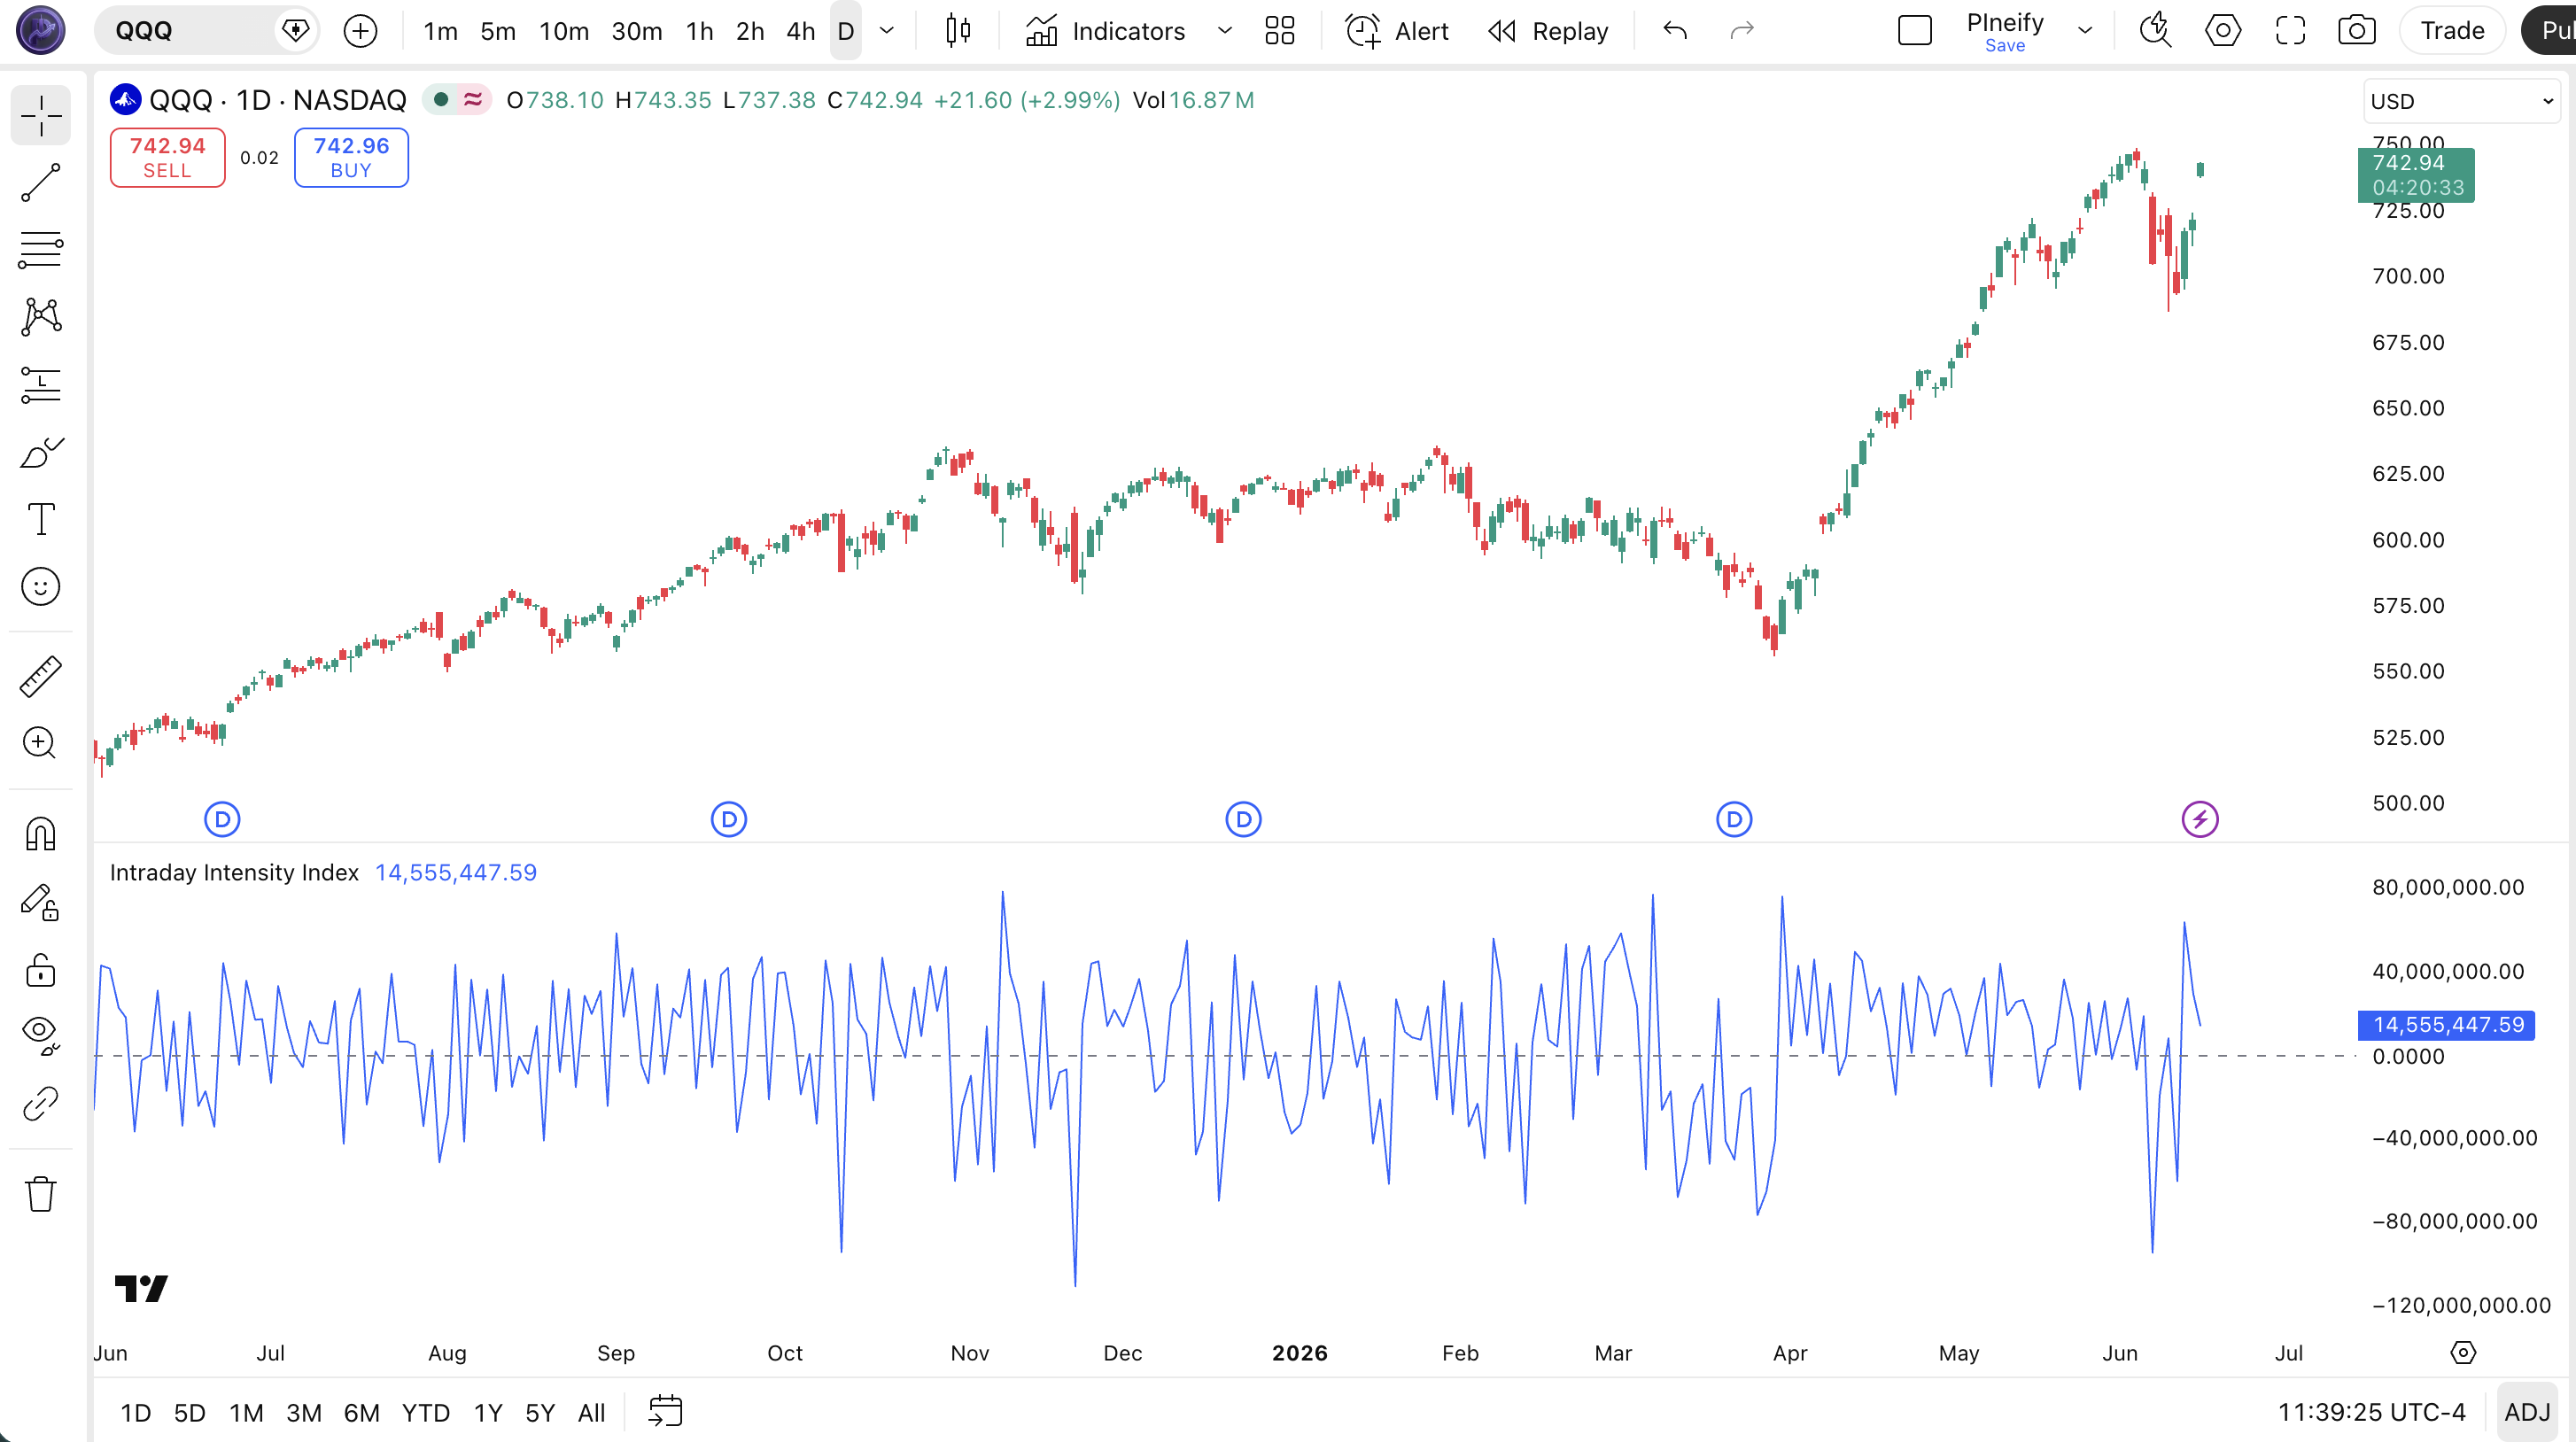Click the Trade button

coord(2452,31)
